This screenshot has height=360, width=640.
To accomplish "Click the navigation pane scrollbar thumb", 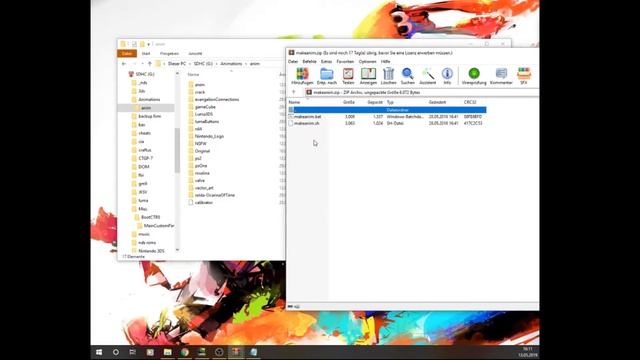I will click(x=177, y=150).
